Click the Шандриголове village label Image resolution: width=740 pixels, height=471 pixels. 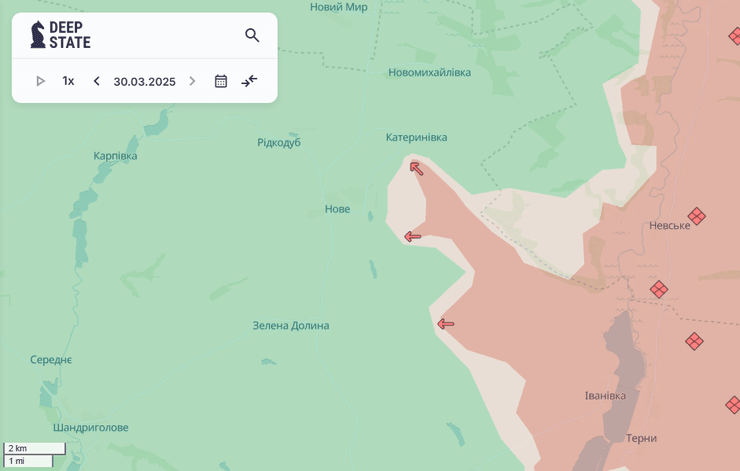tap(91, 427)
